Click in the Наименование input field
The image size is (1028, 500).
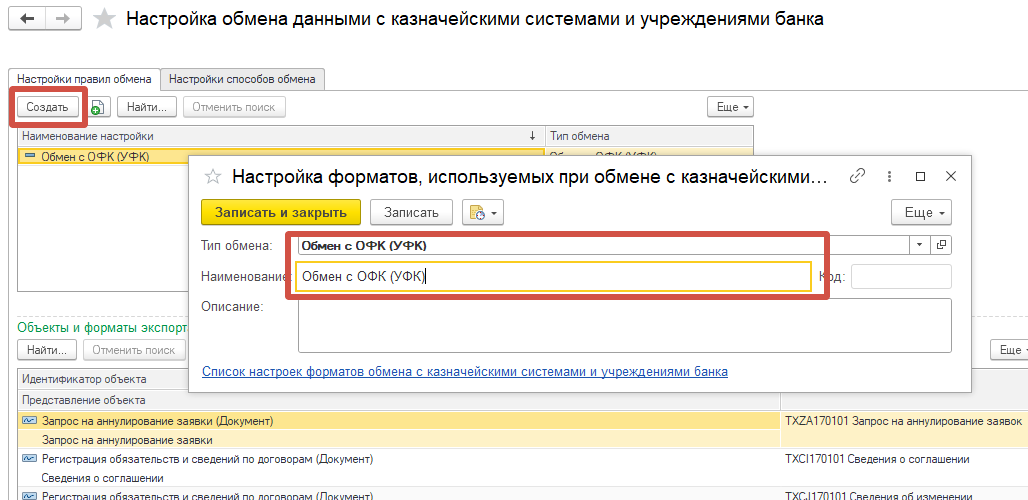coord(553,277)
